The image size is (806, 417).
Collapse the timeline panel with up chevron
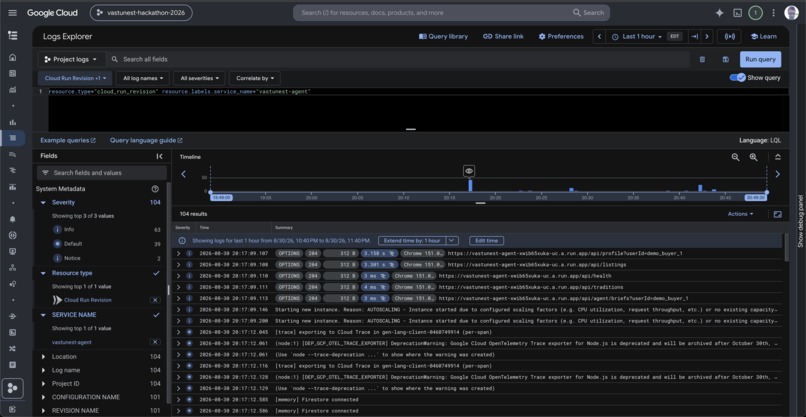click(778, 157)
